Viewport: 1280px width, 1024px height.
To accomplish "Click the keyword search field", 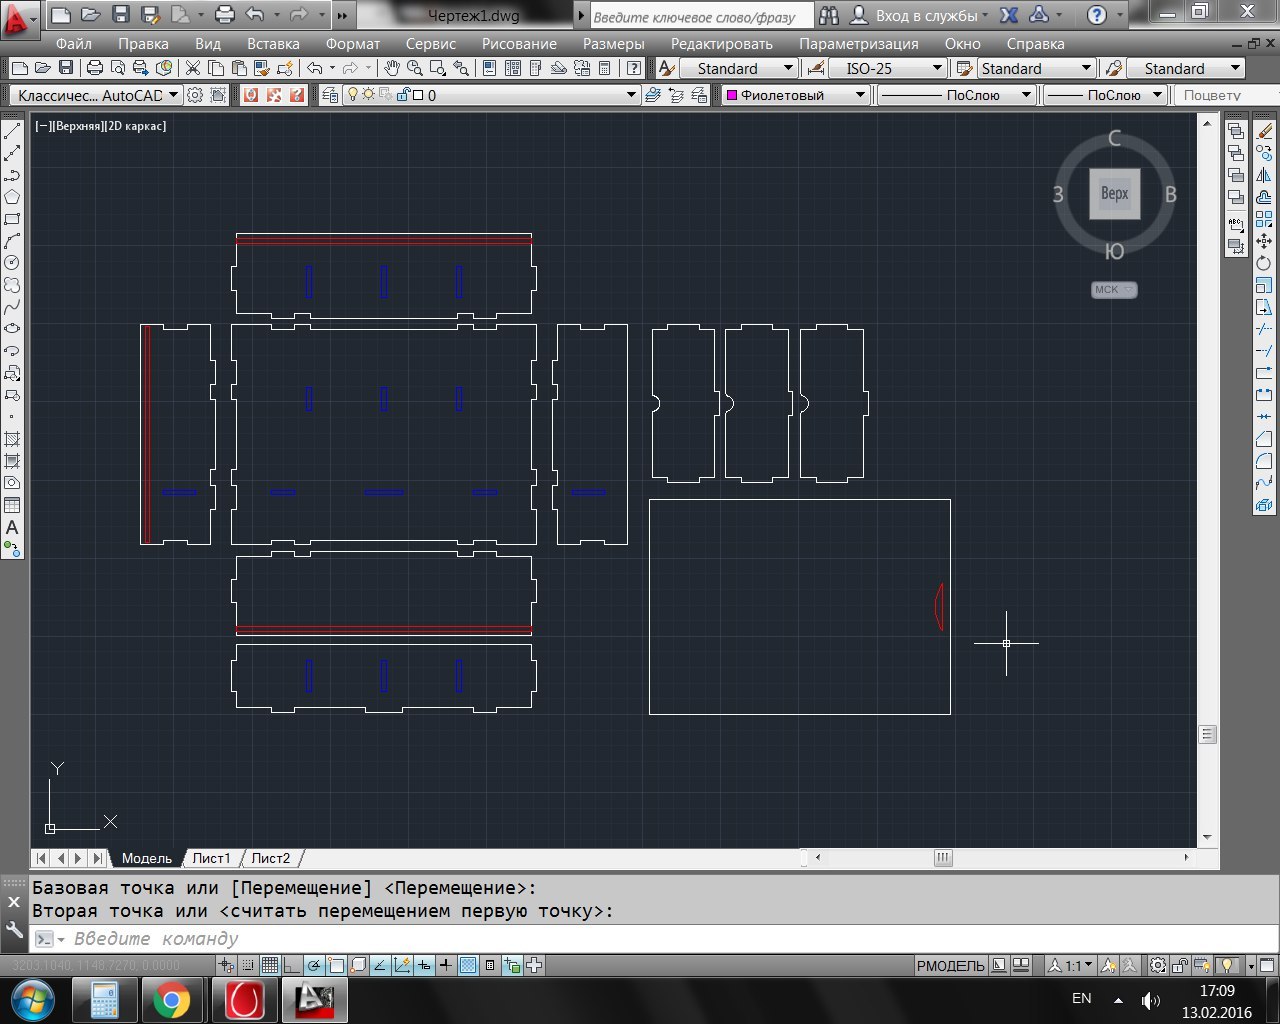I will 701,16.
